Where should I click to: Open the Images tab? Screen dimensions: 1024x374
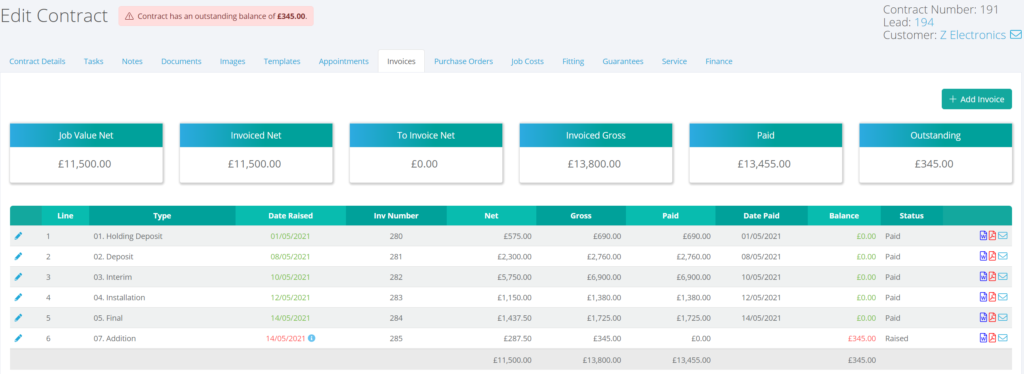point(232,61)
